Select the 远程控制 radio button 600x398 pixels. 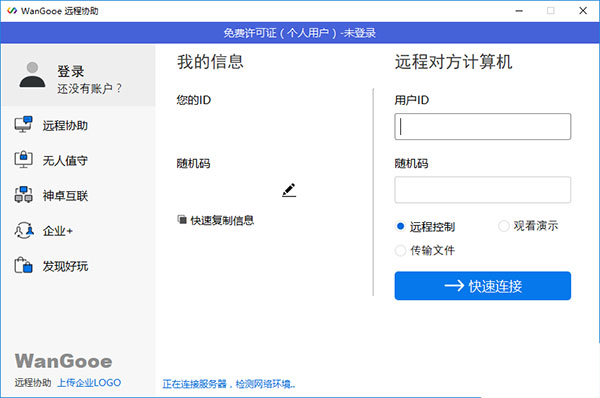[400, 226]
